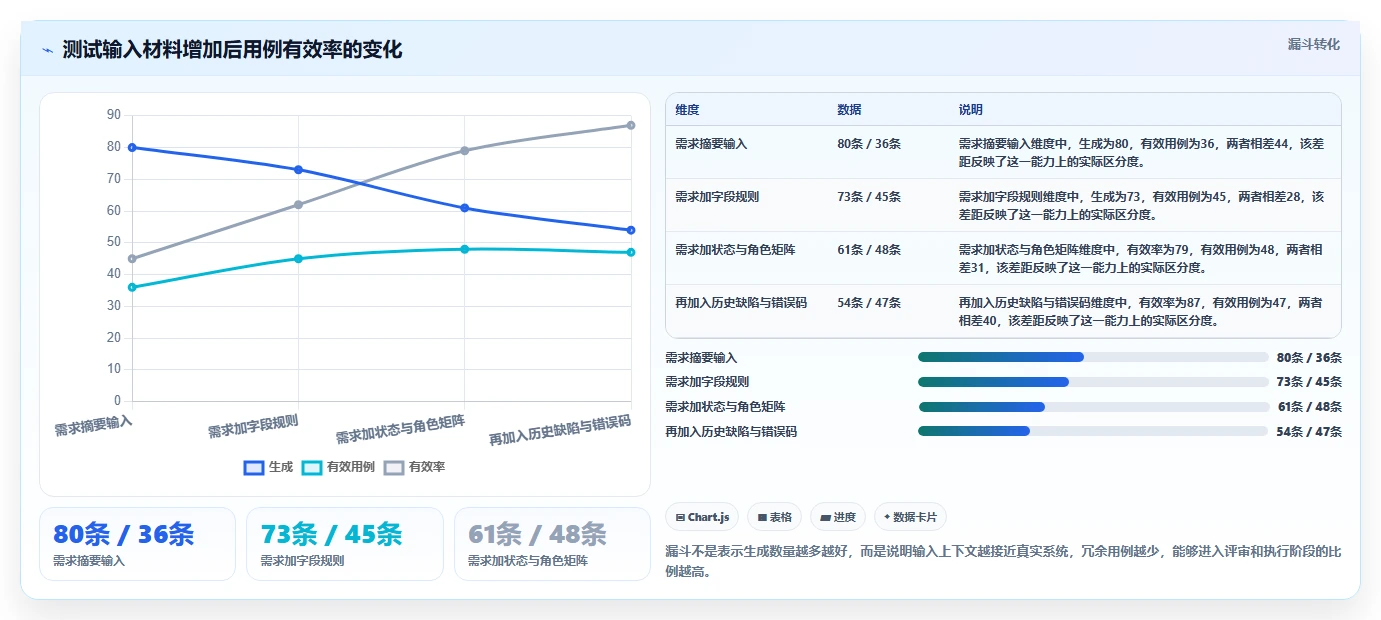Click the 生成 point at 80 on chart

click(x=132, y=147)
